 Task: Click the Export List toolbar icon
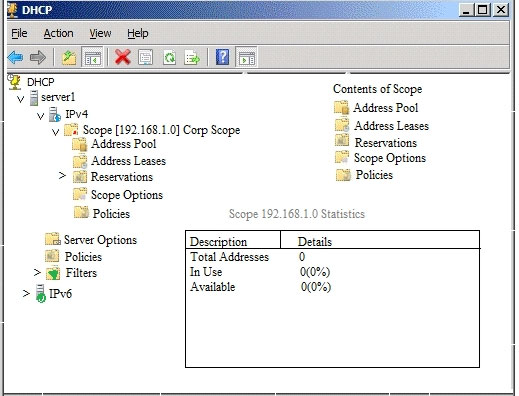(x=192, y=57)
